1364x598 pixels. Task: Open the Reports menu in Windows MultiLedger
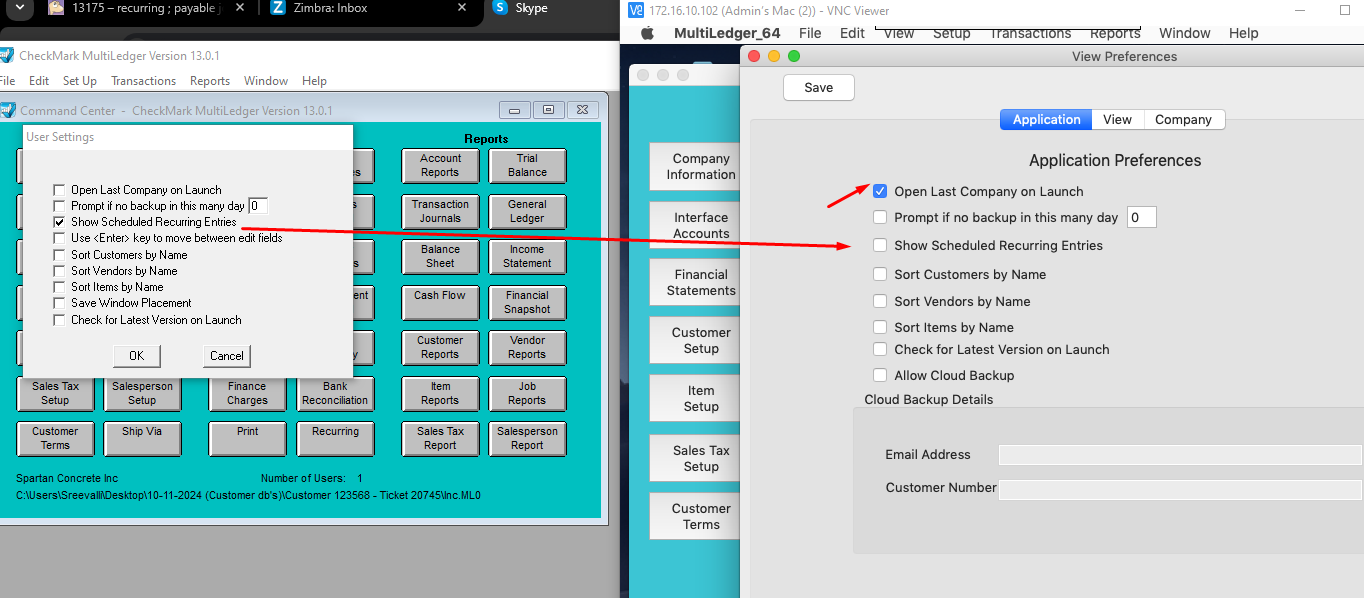[210, 81]
